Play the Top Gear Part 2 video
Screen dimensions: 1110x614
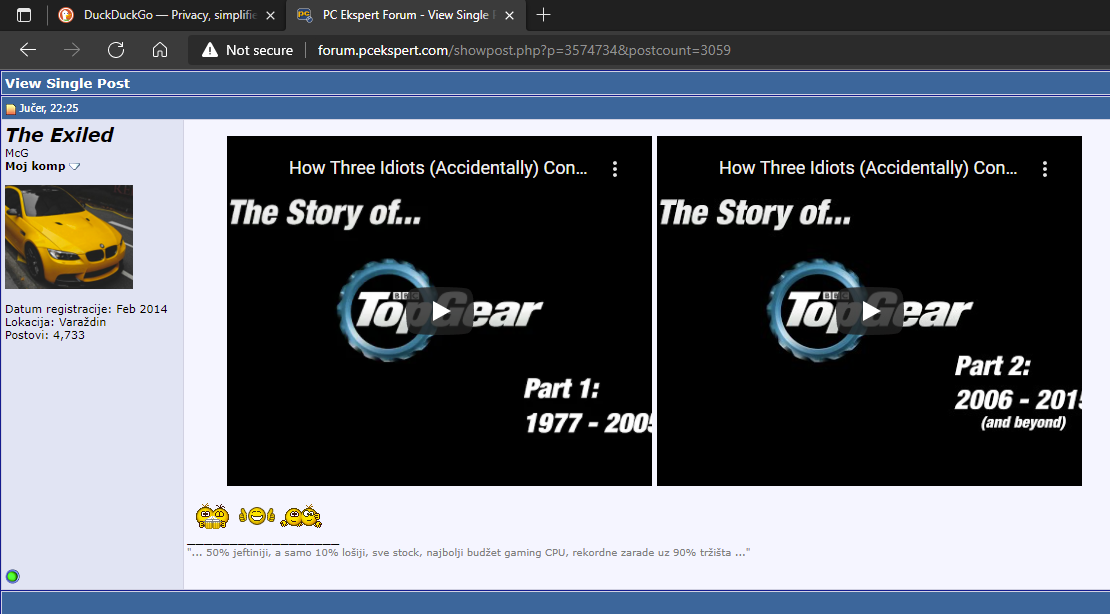click(x=871, y=311)
